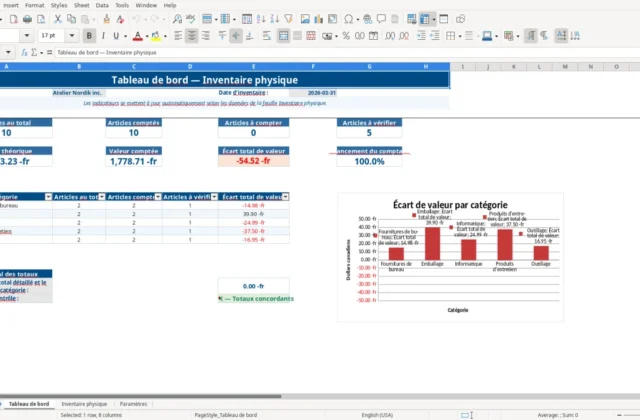
Task: Click the Insert Chart icon
Action: 319,19
